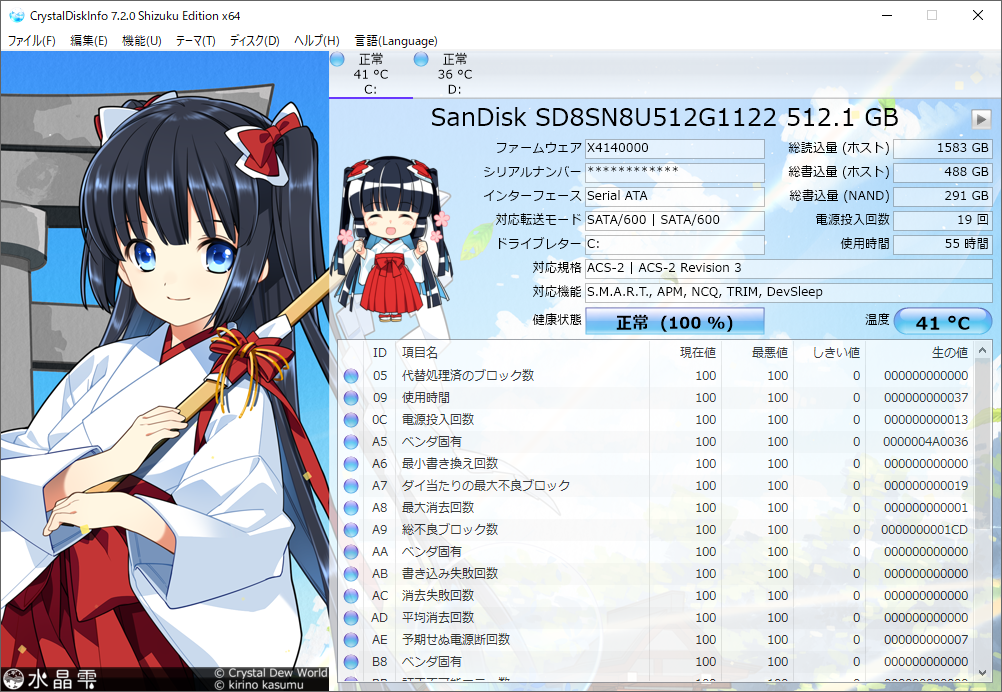Open the ヘルプ(H) menu

point(316,41)
